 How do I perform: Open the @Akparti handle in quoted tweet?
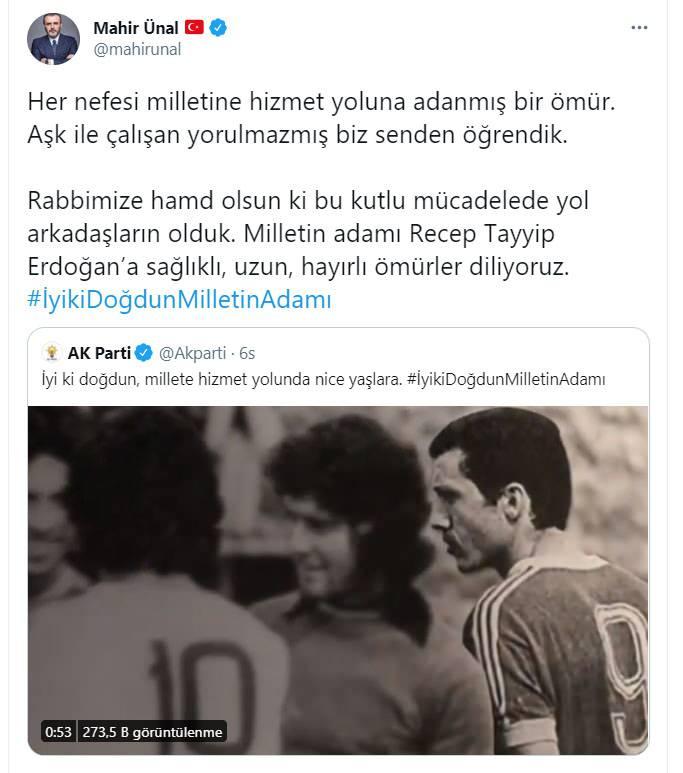pyautogui.click(x=193, y=353)
